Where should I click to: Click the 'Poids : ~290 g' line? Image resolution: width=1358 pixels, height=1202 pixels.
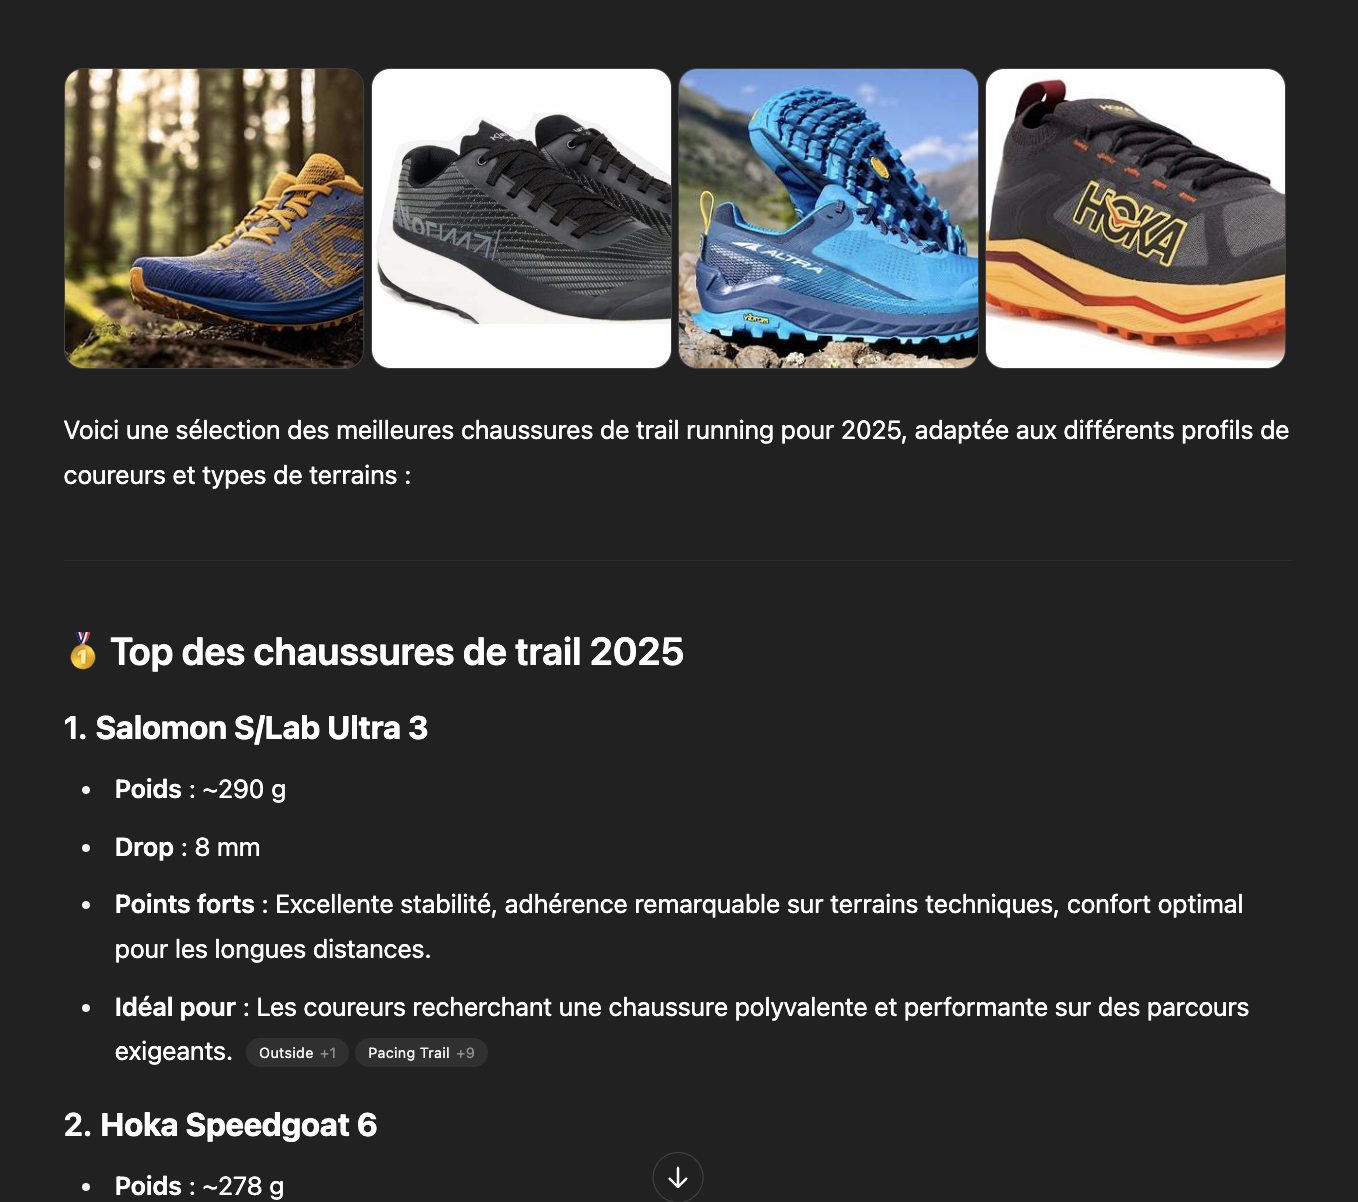(x=200, y=789)
